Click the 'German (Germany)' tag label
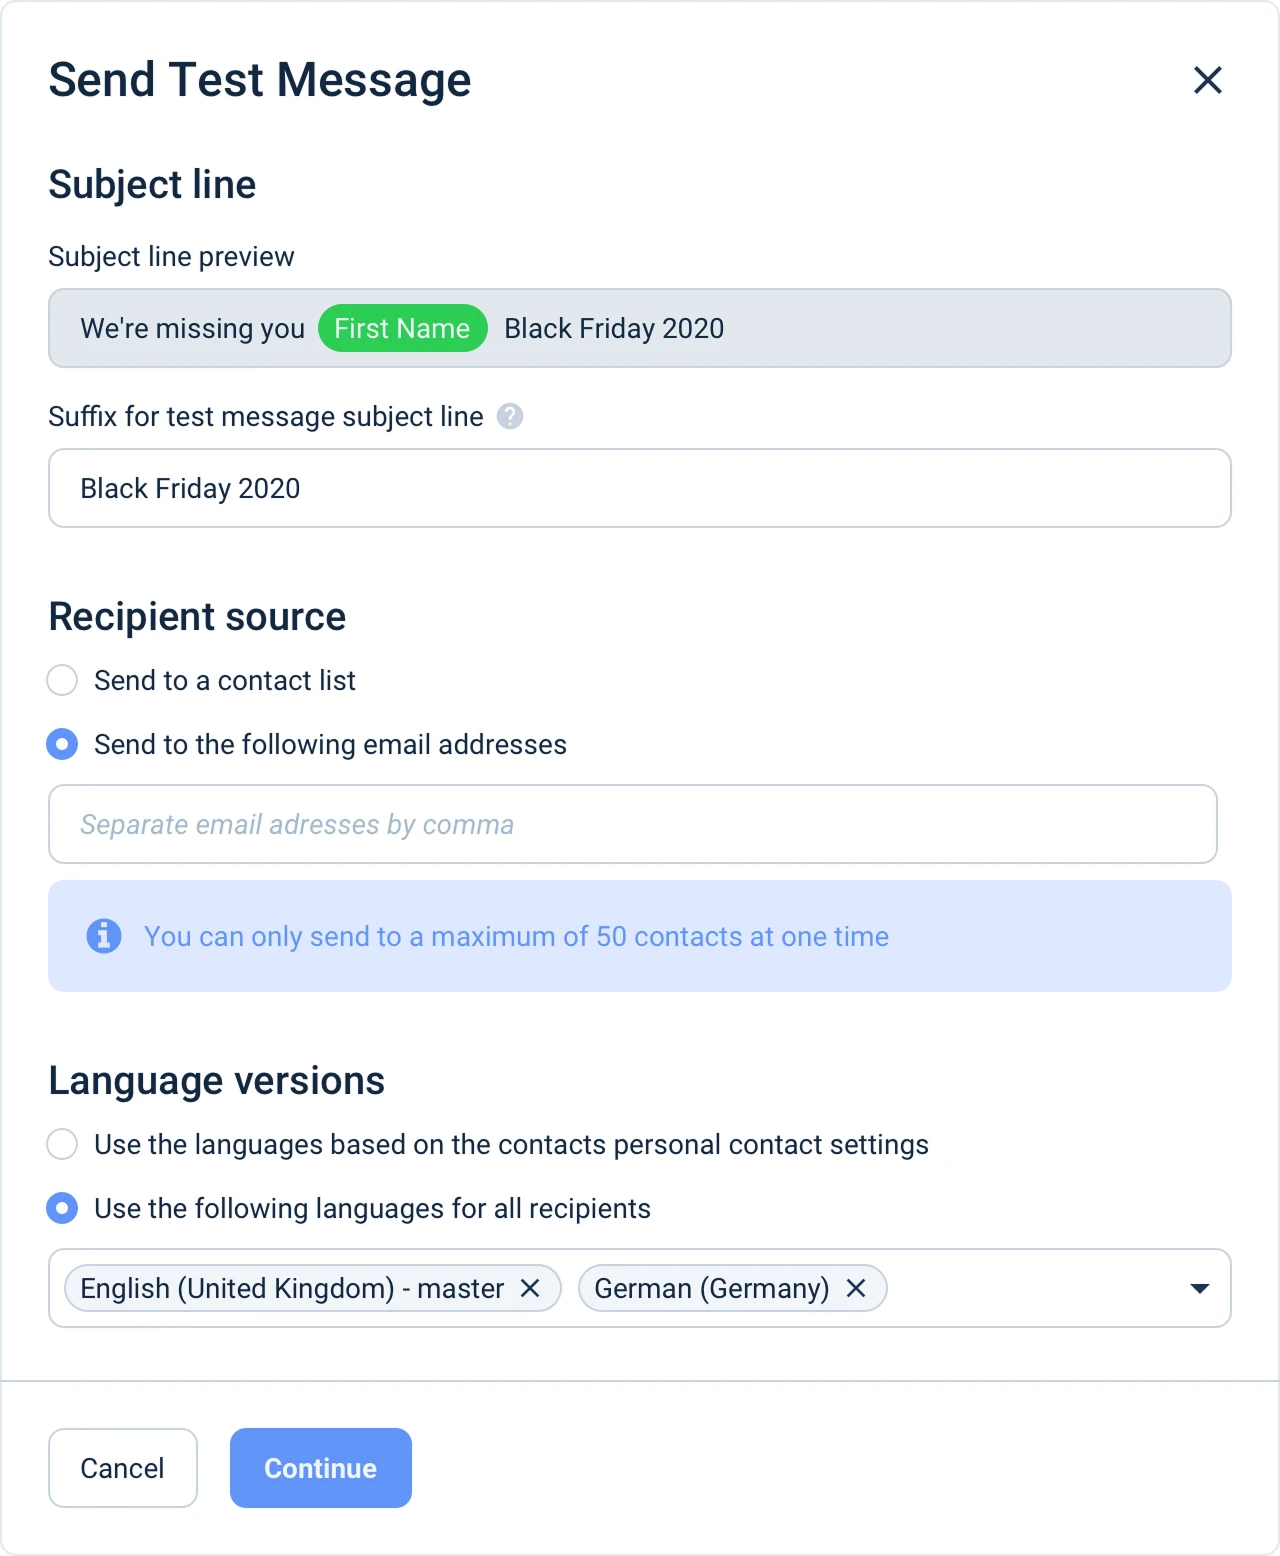The image size is (1280, 1556). (x=711, y=1288)
